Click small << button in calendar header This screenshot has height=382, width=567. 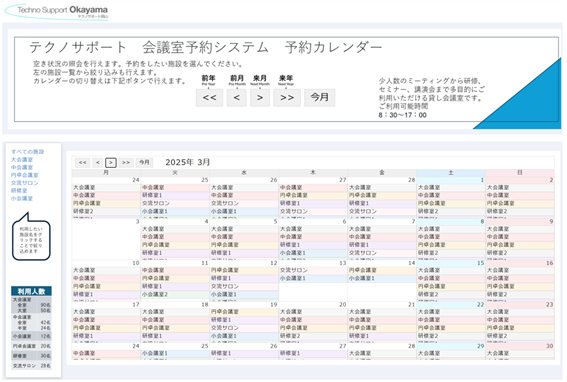click(x=82, y=162)
